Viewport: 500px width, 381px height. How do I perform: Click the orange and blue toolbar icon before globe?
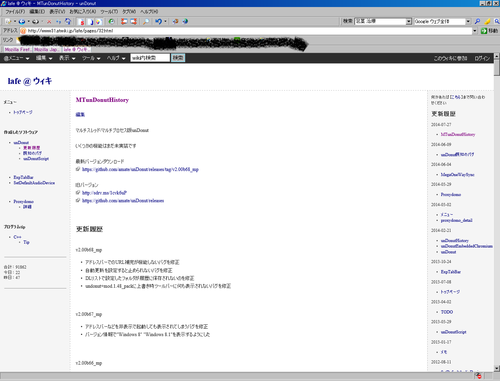tap(175, 22)
